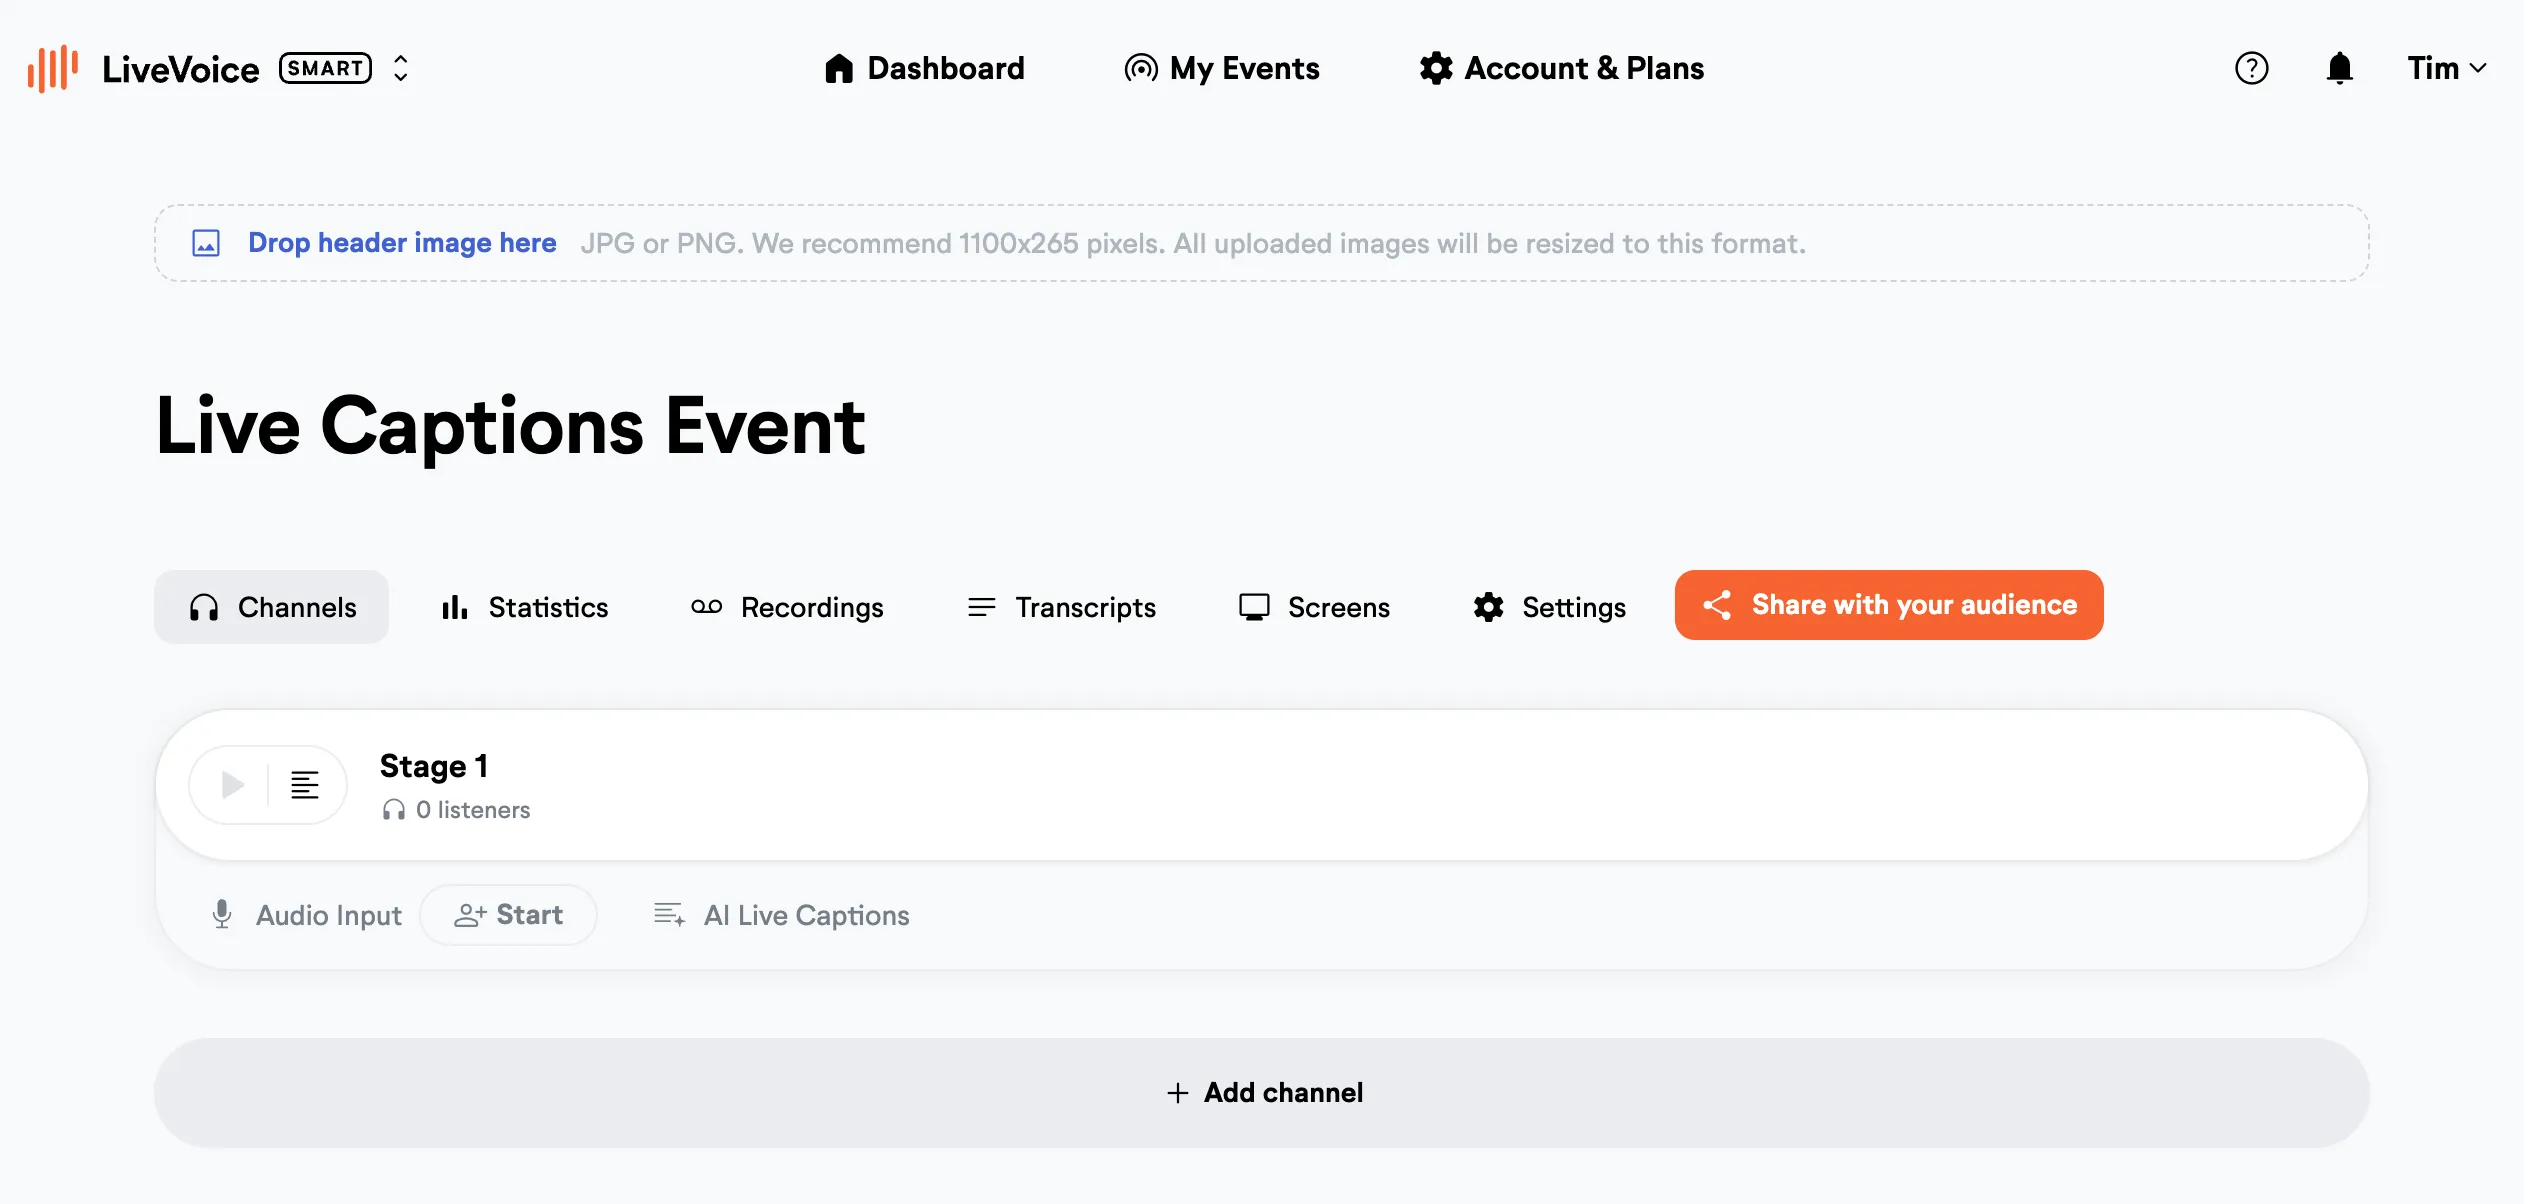This screenshot has width=2524, height=1204.
Task: Click the LiveVoice waveform logo
Action: coord(53,68)
